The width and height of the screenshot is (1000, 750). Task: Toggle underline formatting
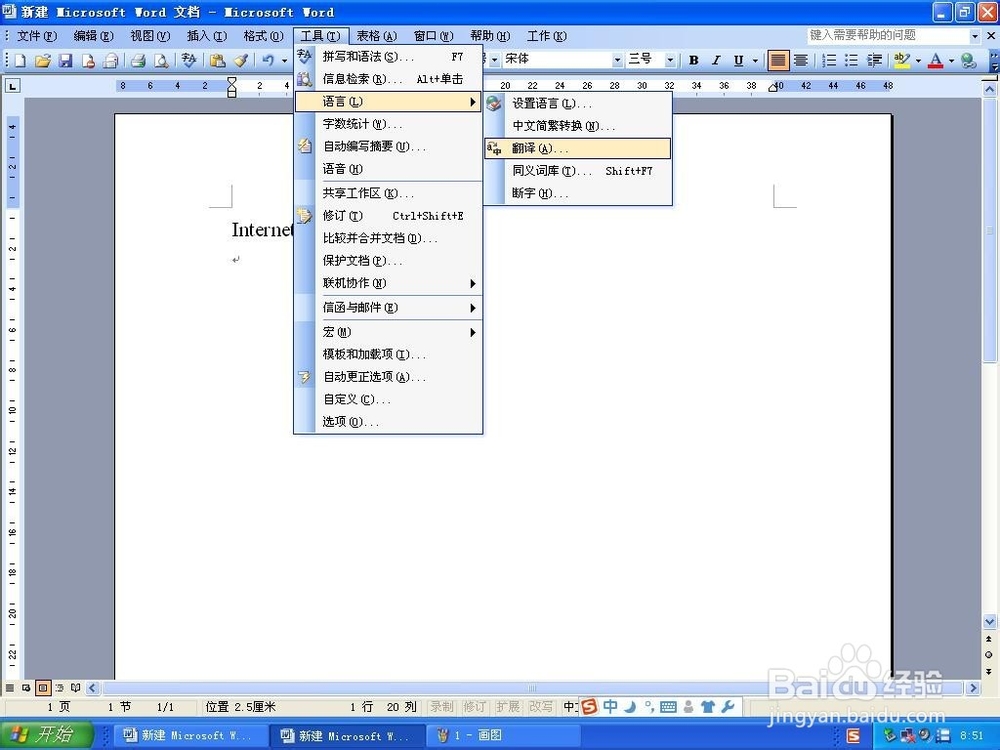pos(739,61)
